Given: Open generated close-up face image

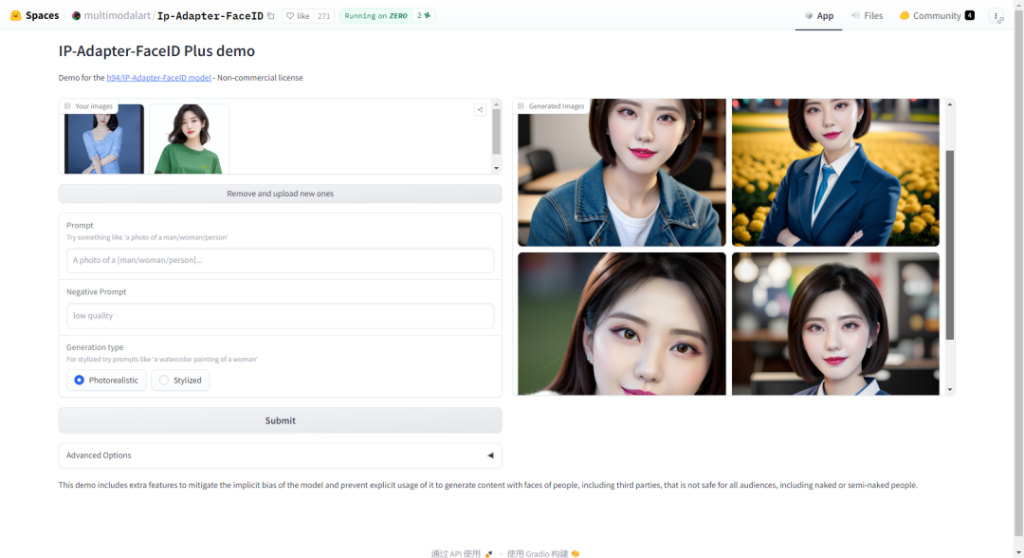Looking at the screenshot, I should [622, 324].
